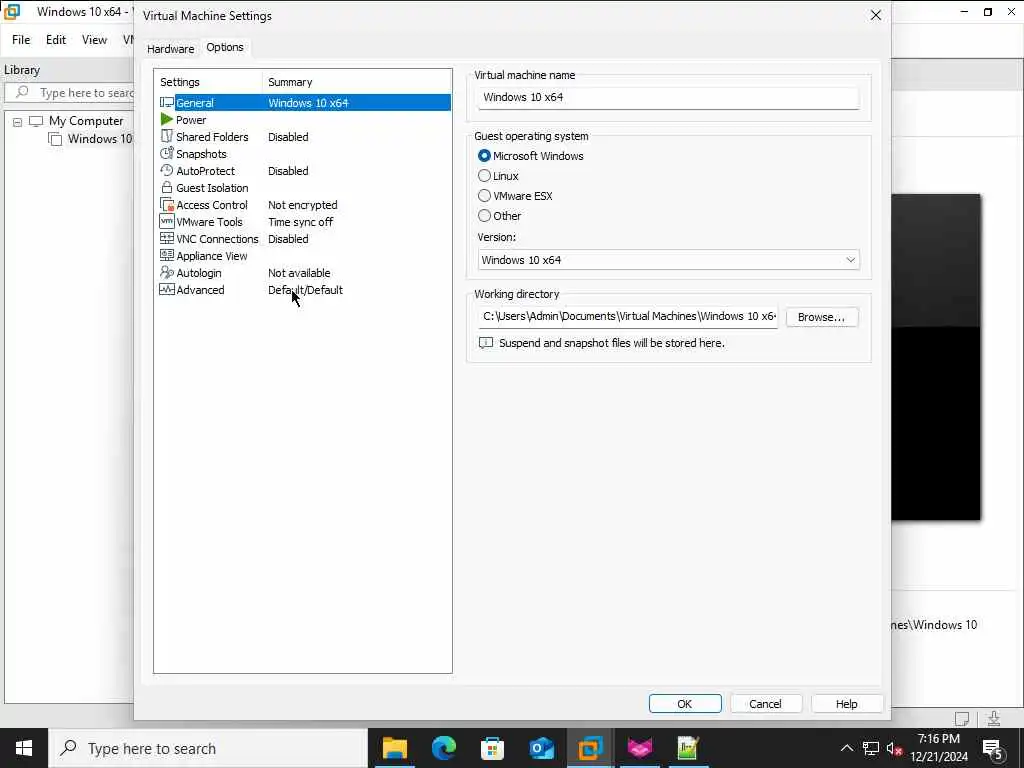Open the notification center icon
The width and height of the screenshot is (1024, 768).
coord(993,748)
